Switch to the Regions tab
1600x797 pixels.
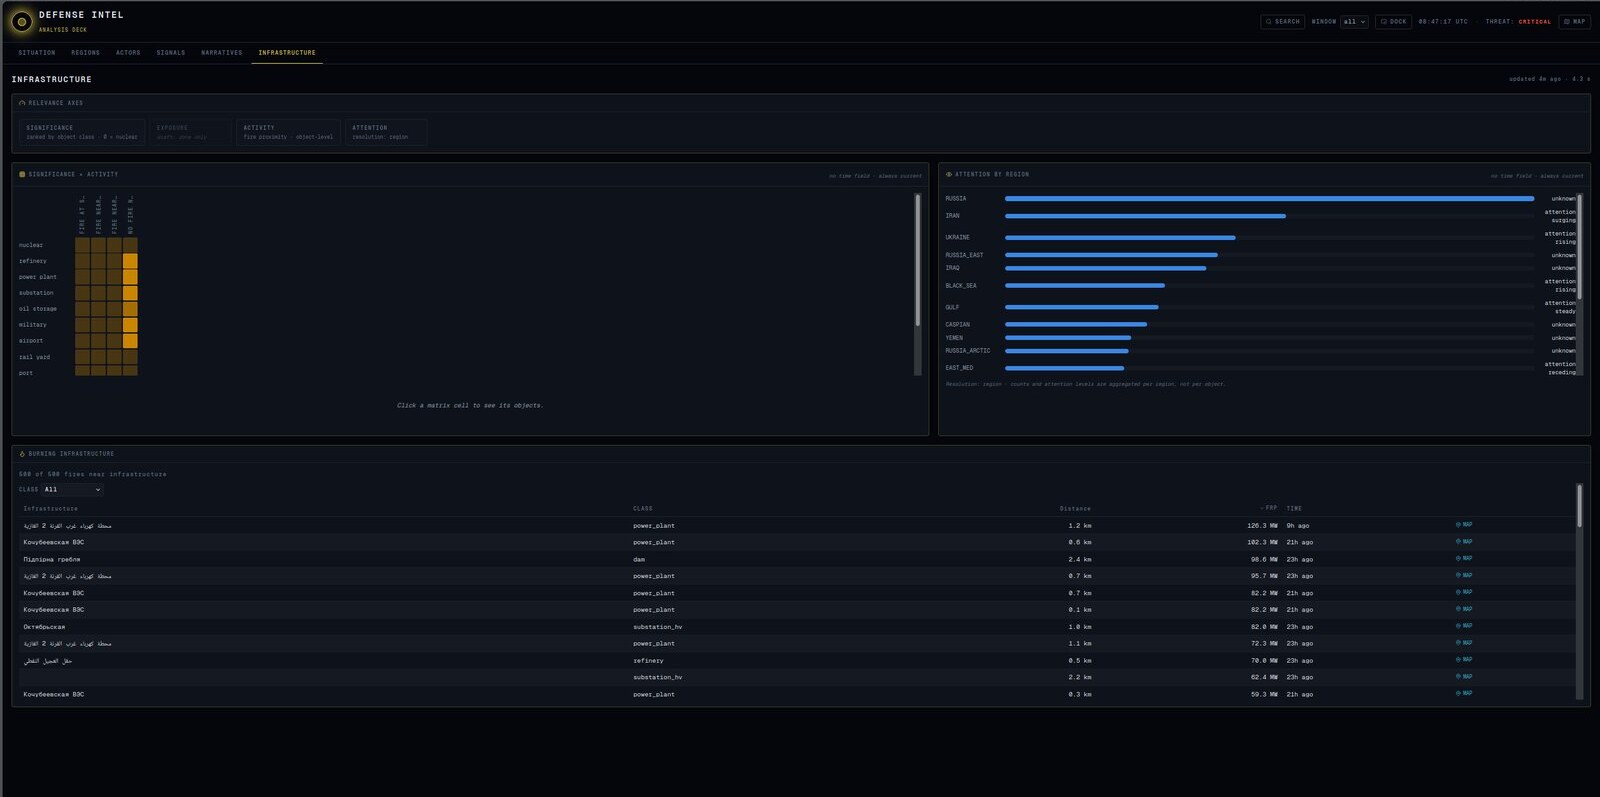(85, 53)
